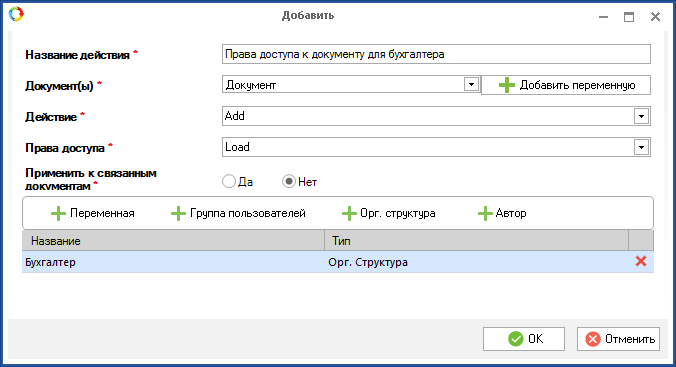Click the Отменить button
Screen dimensions: 676x367
tap(619, 339)
